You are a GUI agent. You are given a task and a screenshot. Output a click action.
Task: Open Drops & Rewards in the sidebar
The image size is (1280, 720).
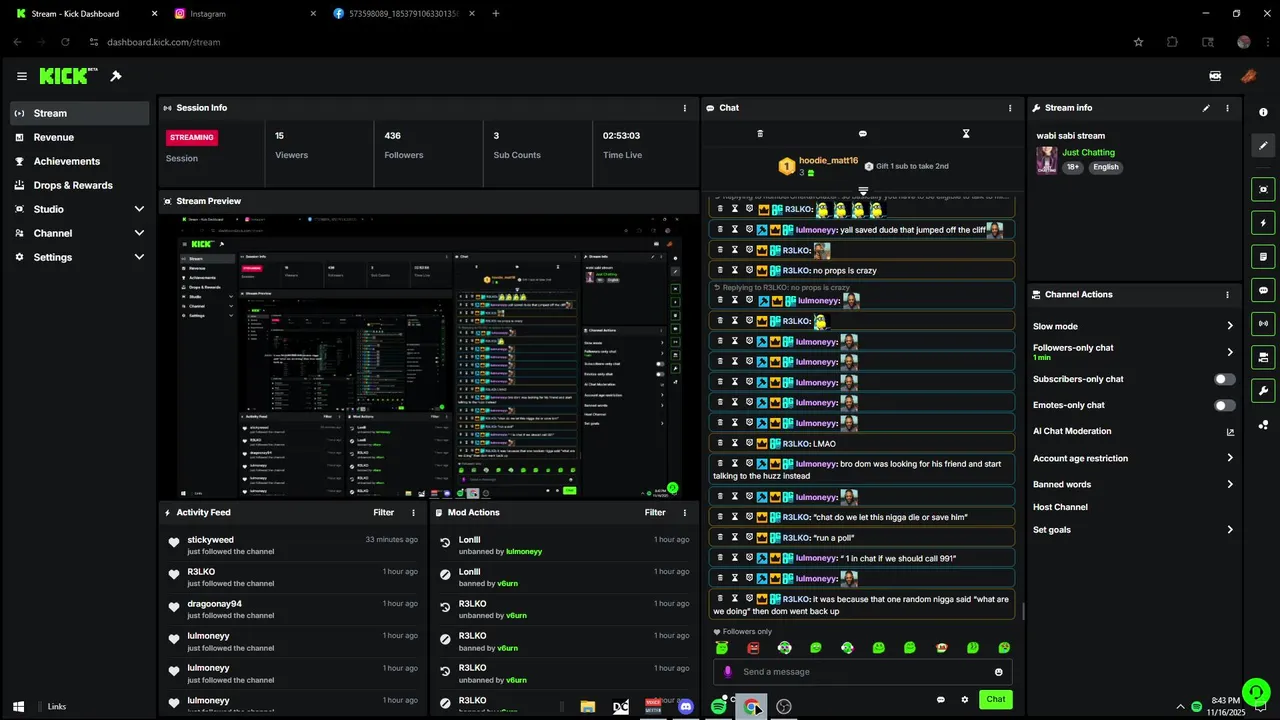click(x=80, y=185)
